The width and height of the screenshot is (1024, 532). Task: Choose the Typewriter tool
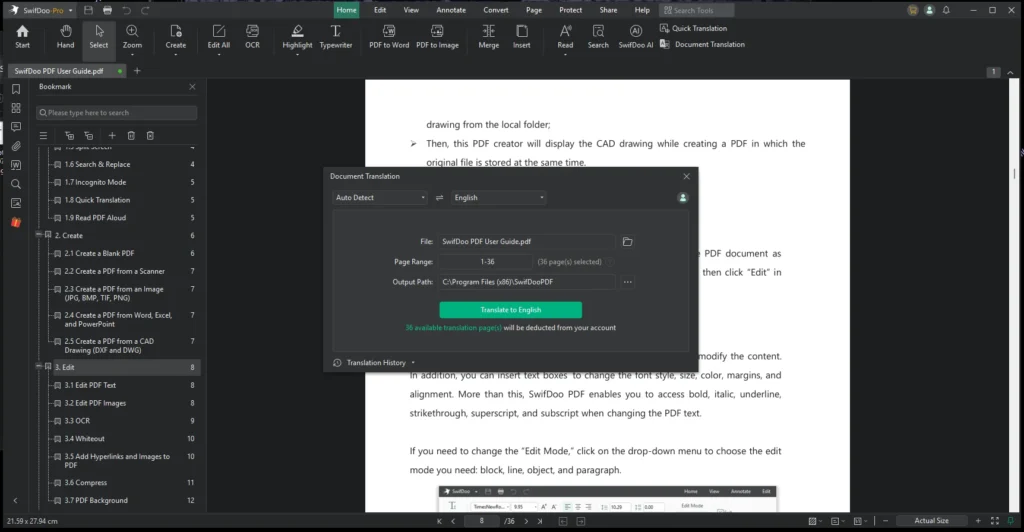pyautogui.click(x=336, y=37)
